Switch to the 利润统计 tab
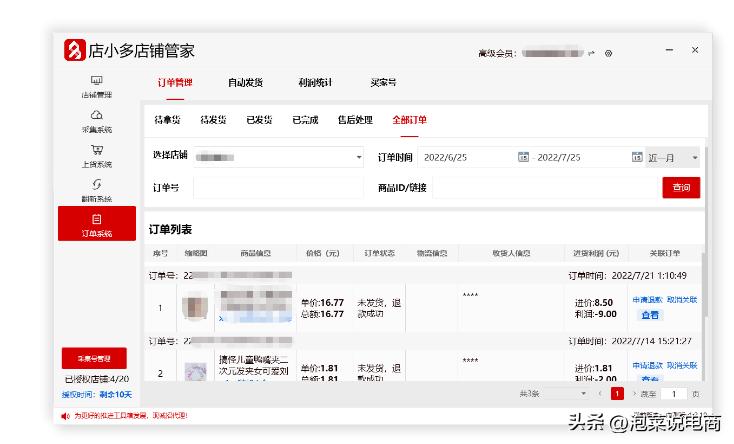 tap(315, 82)
